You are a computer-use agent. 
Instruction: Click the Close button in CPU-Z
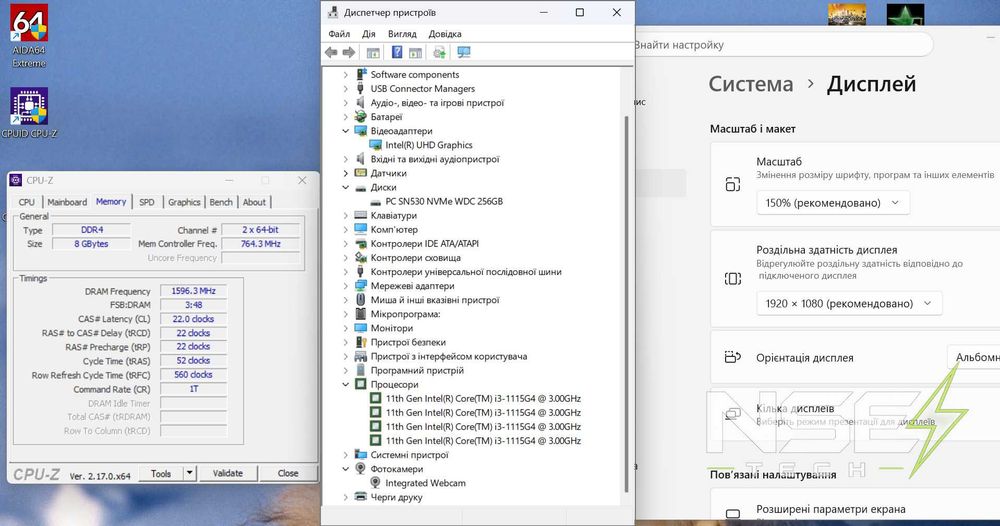[288, 474]
